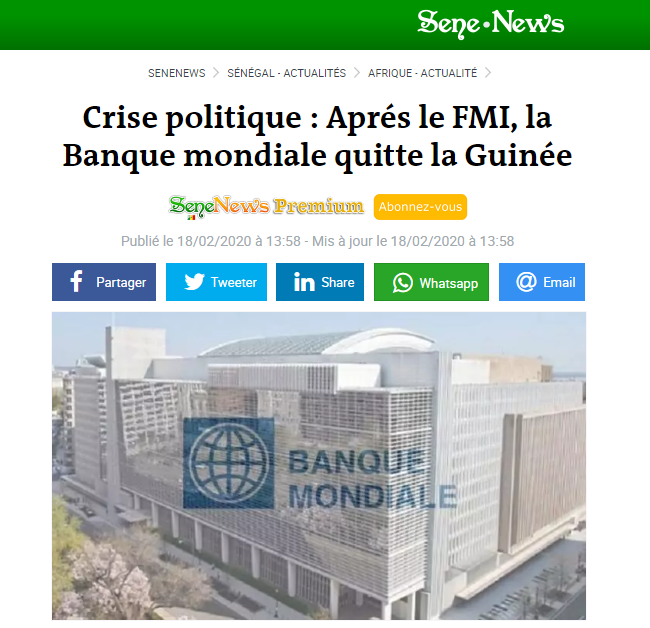Click the Twitter bird icon
The height and width of the screenshot is (628, 650).
click(x=194, y=282)
